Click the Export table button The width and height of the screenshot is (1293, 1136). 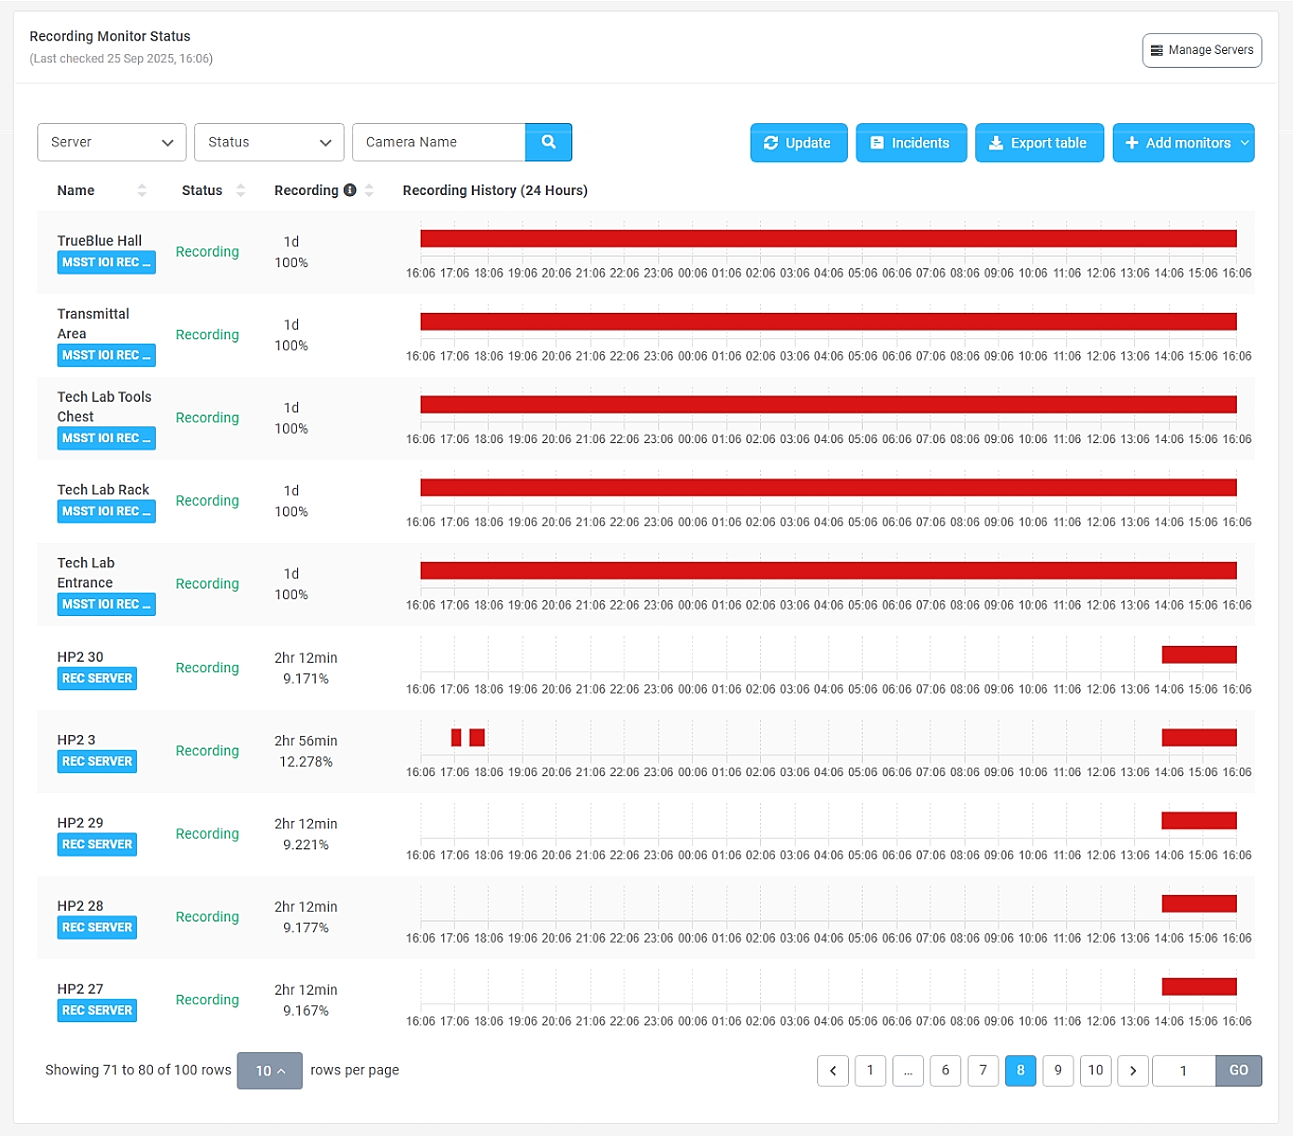(x=1038, y=143)
